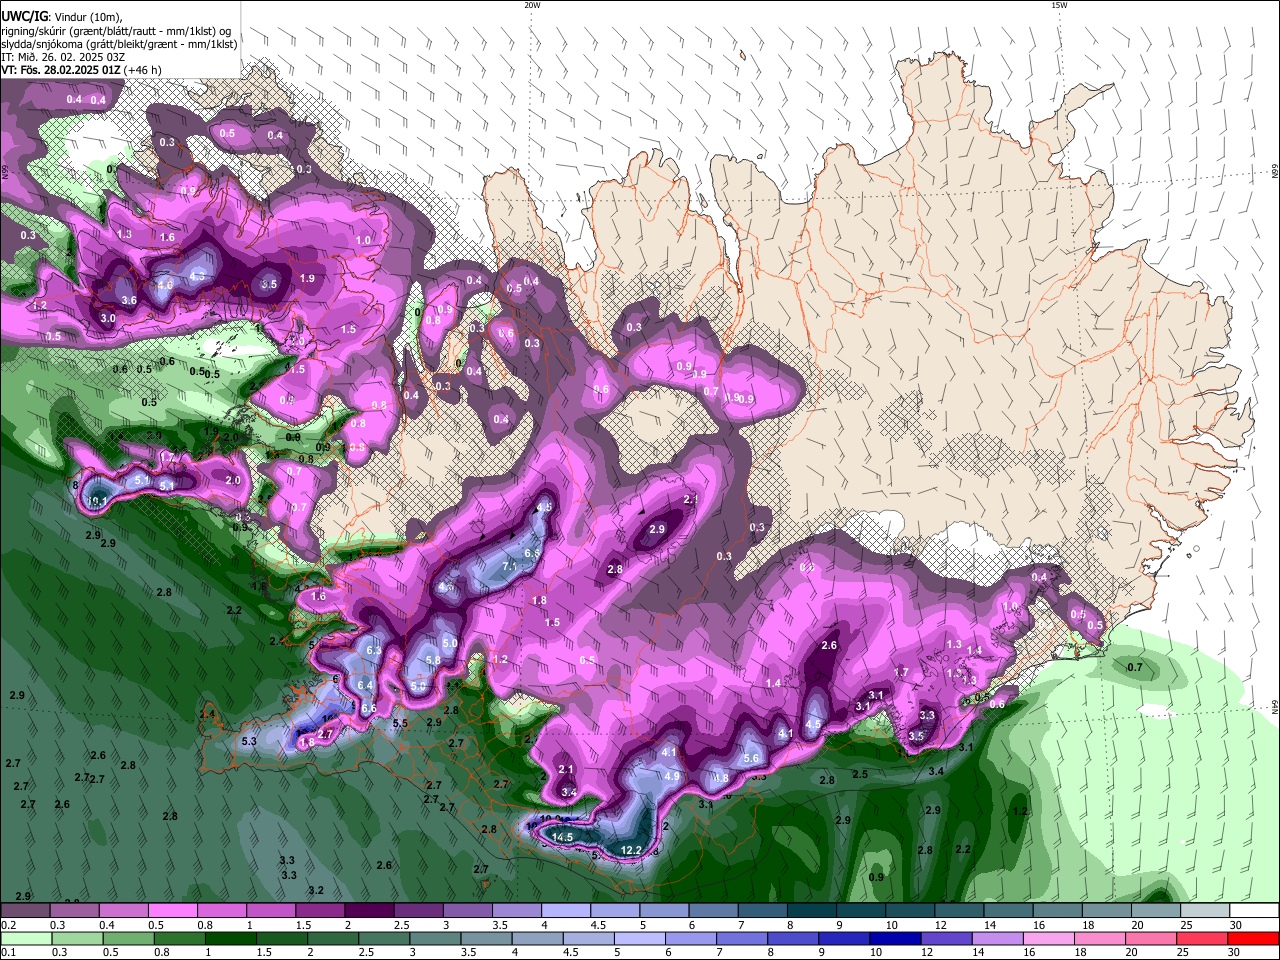Click the 6.4 snowfall value
This screenshot has height=960, width=1280.
[x=365, y=685]
